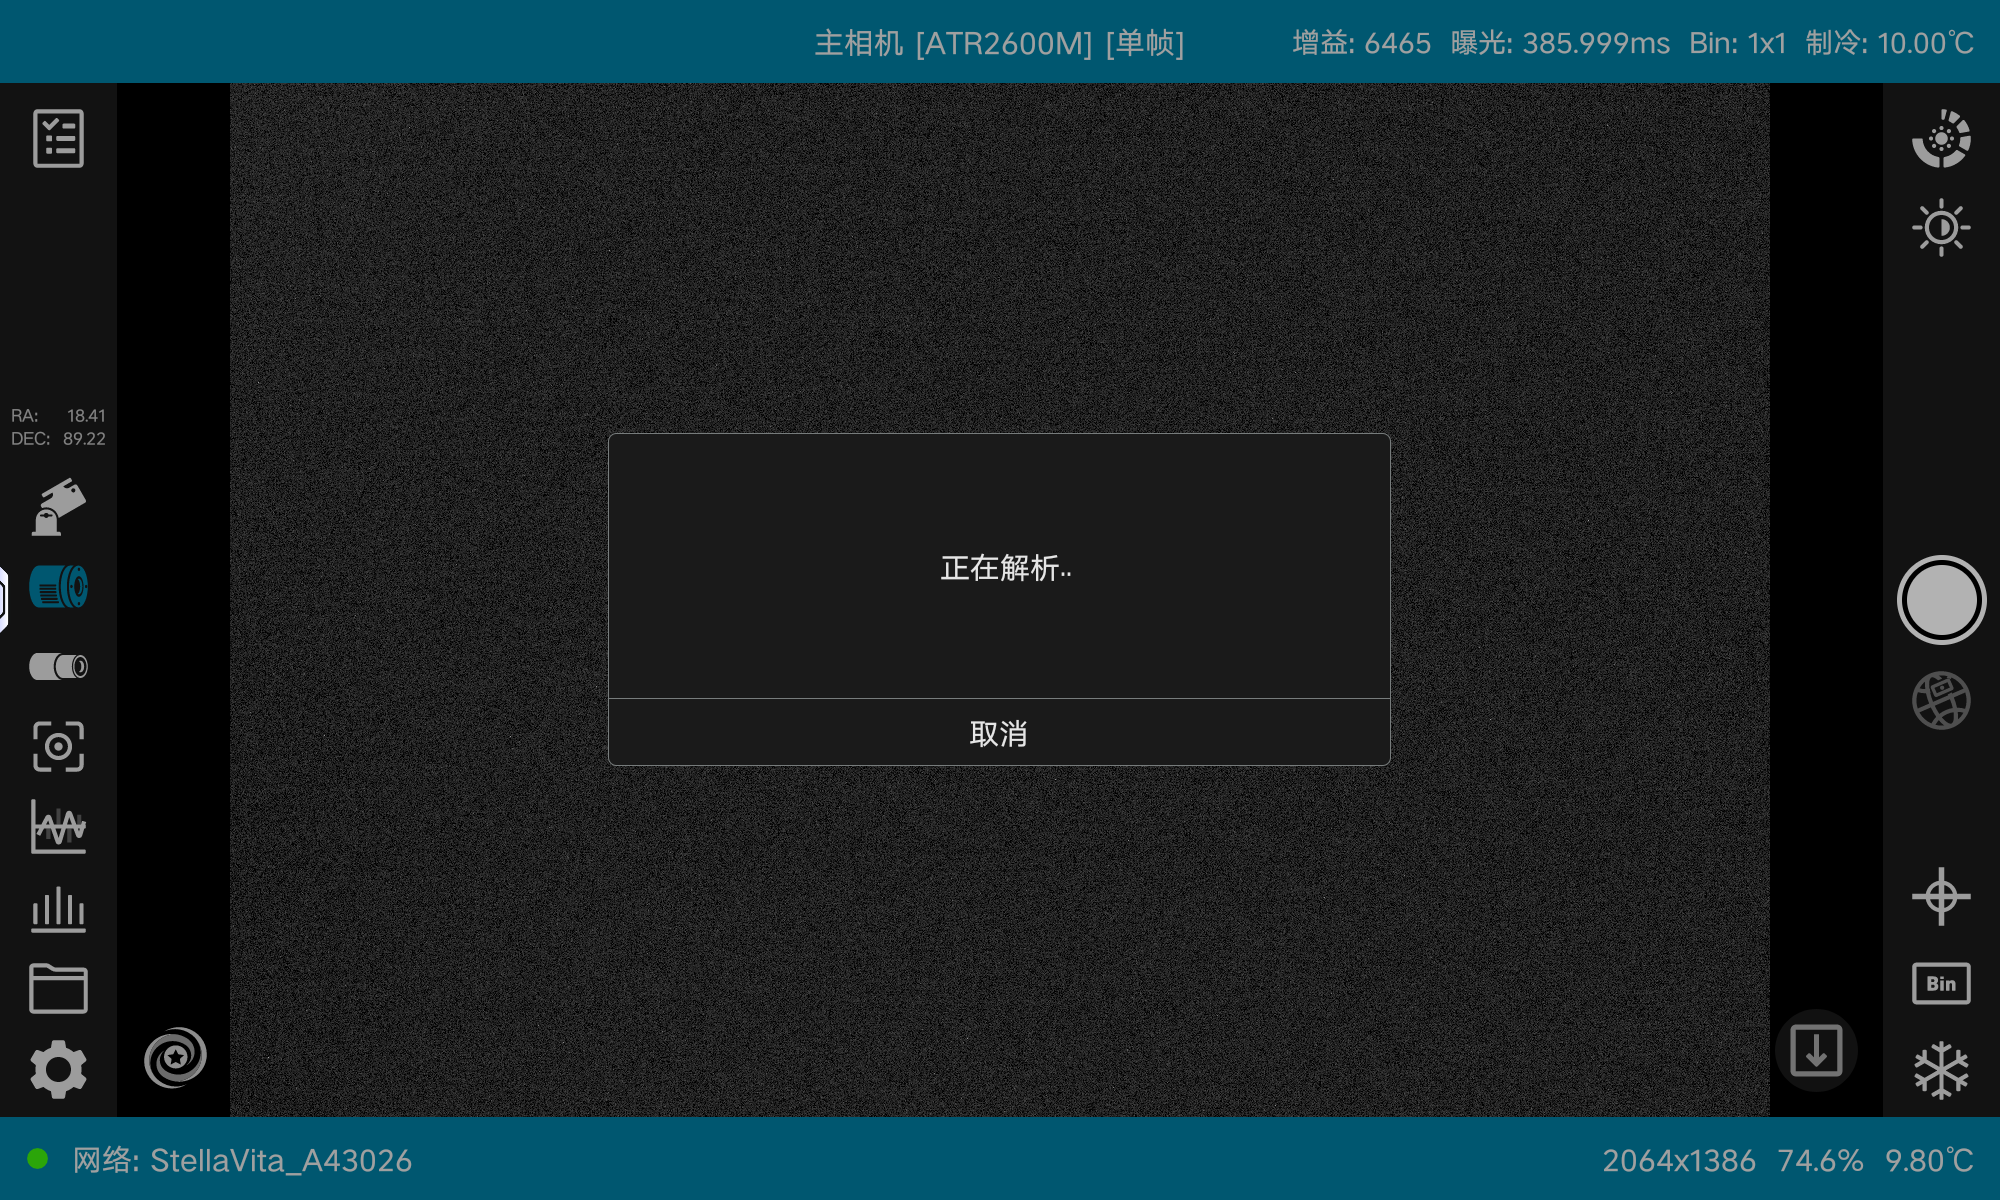Click the green network connection indicator
2000x1200 pixels.
(38, 1159)
